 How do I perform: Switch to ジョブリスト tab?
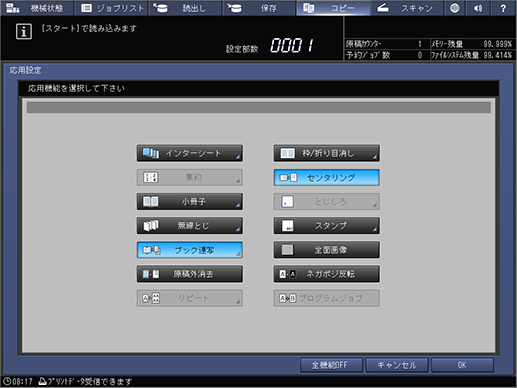pos(111,8)
